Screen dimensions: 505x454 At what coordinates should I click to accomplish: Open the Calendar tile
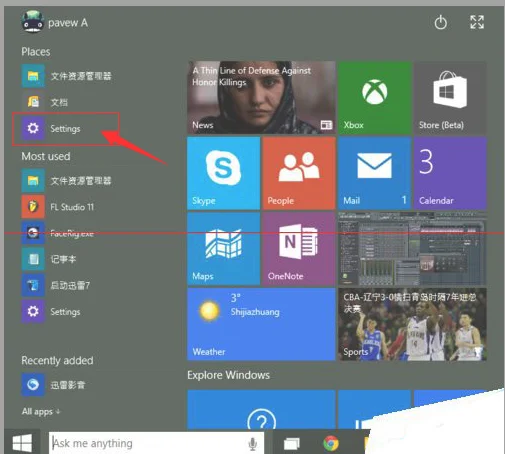click(450, 173)
